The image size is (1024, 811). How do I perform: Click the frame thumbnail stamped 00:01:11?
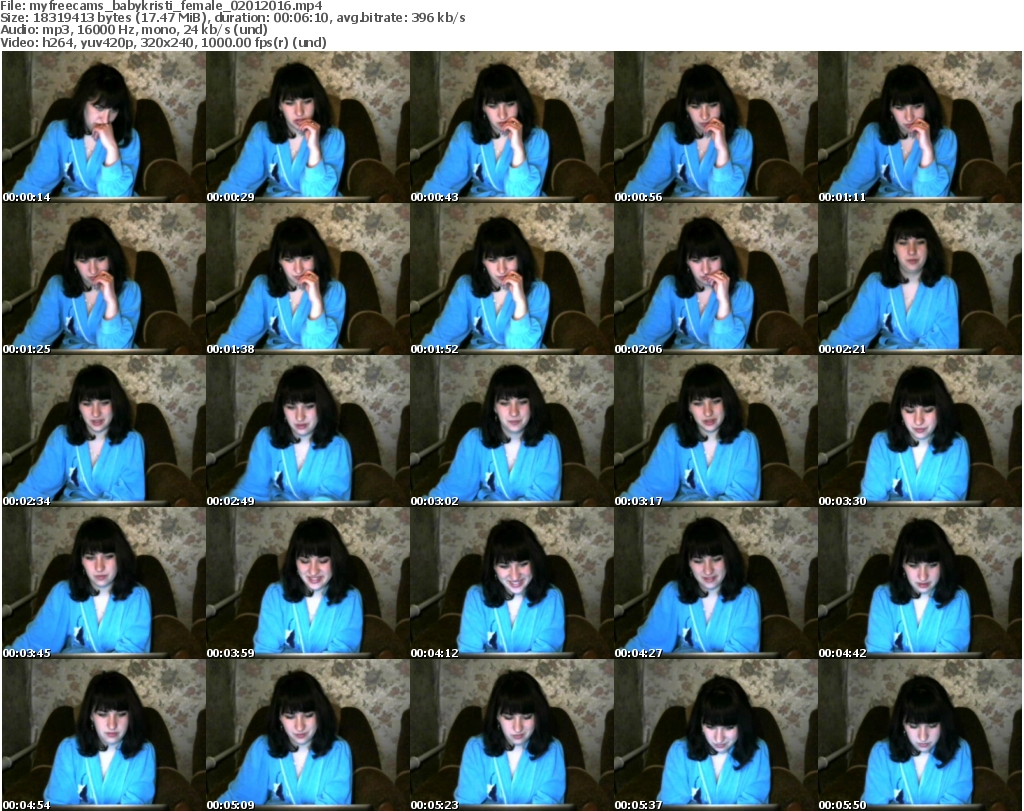click(x=920, y=127)
